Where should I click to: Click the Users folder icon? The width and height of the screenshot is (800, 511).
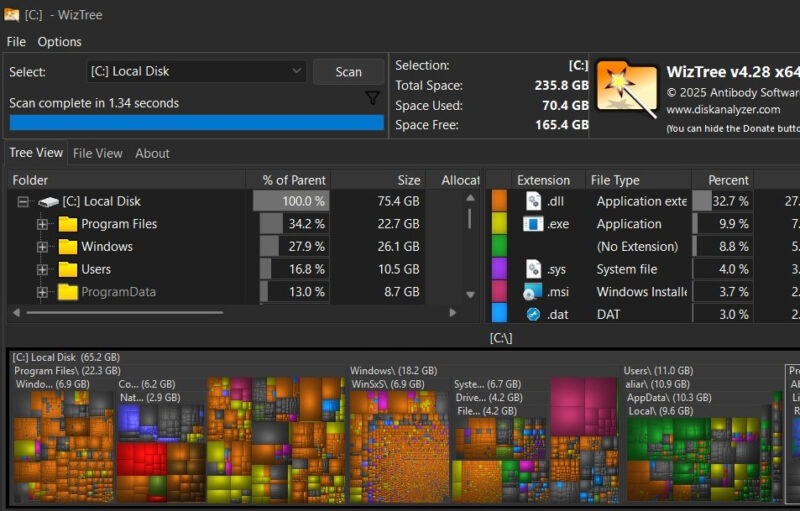click(68, 269)
